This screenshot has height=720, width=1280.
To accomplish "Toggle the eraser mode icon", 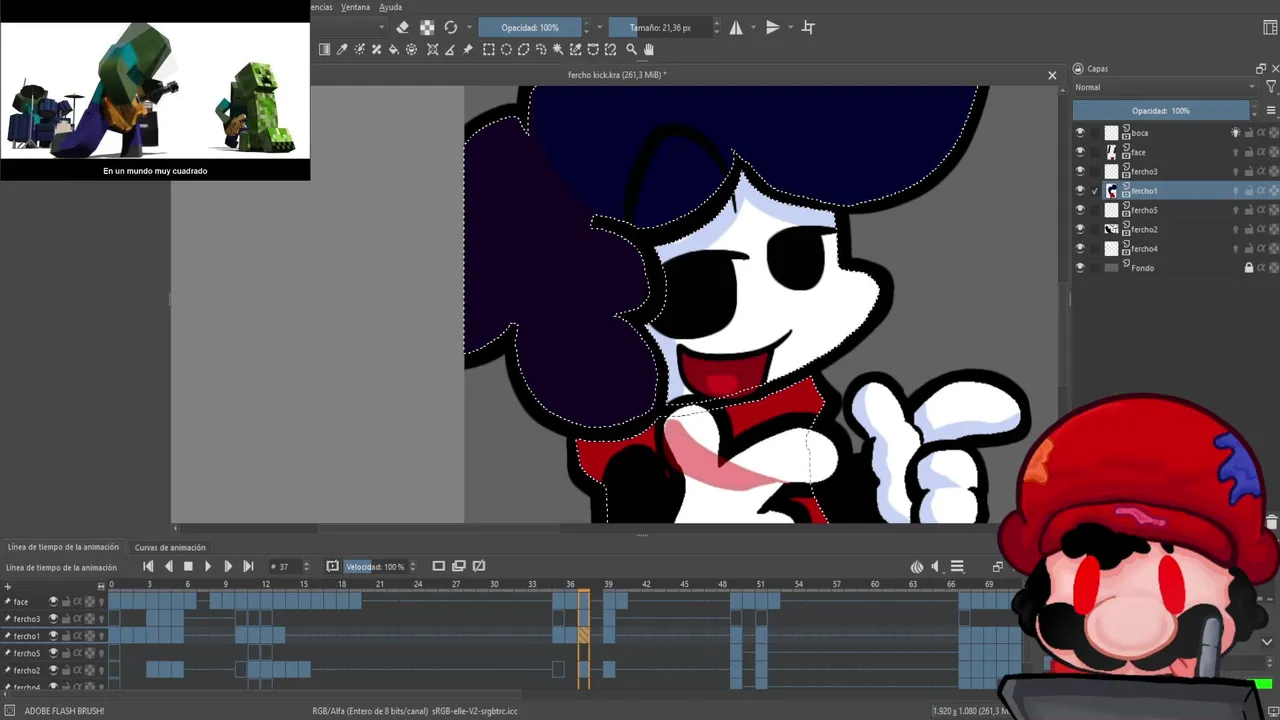I will [402, 28].
